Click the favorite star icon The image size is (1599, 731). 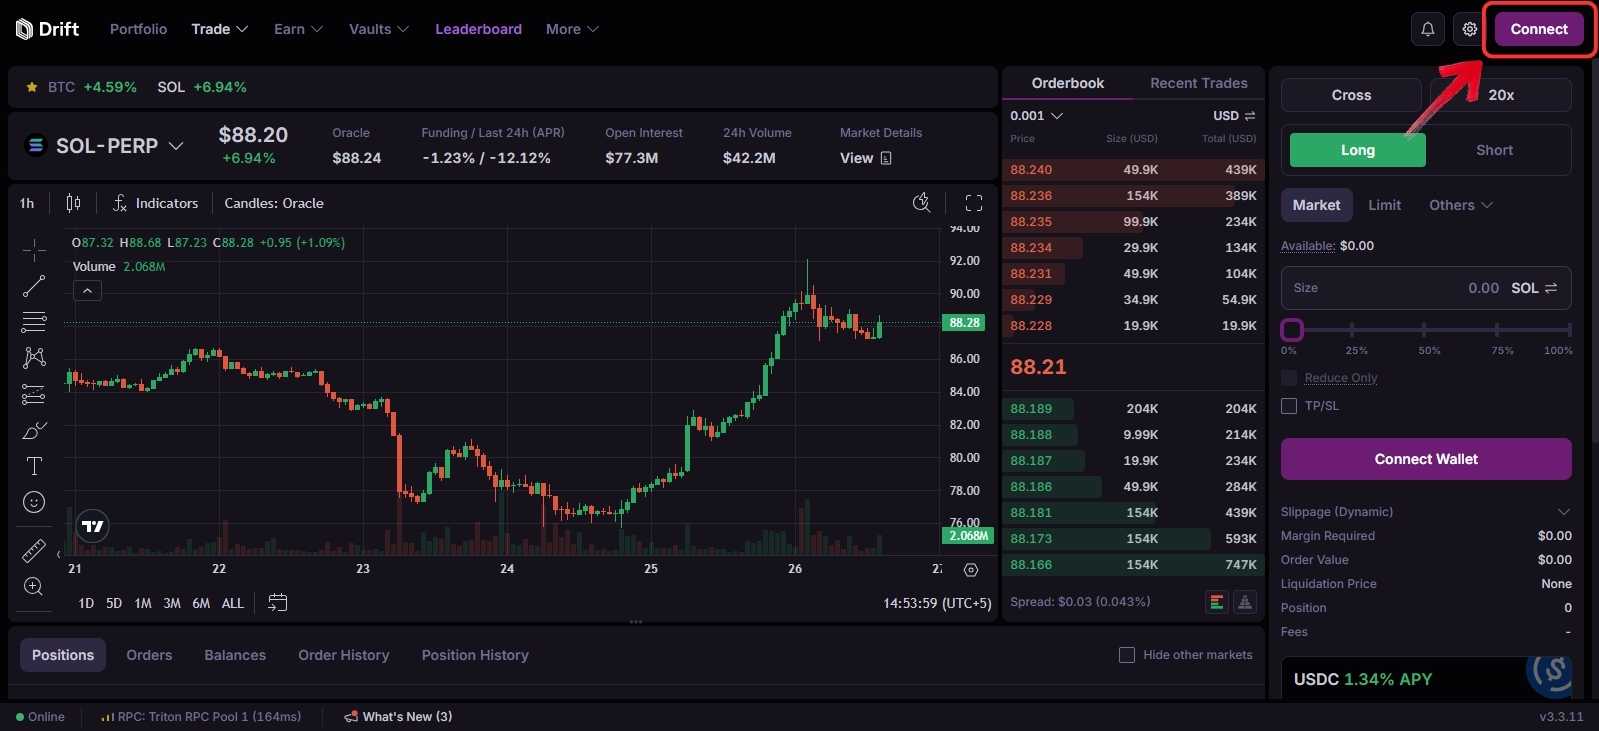click(32, 87)
